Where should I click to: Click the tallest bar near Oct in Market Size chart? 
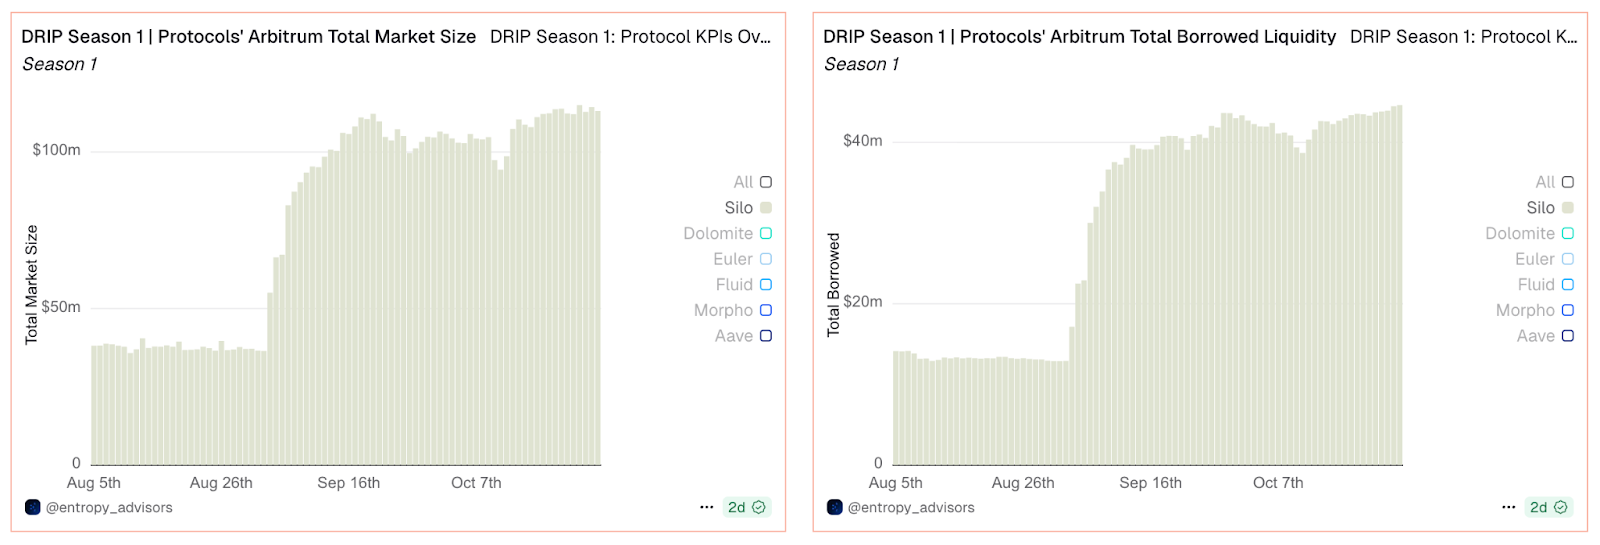[x=579, y=285]
